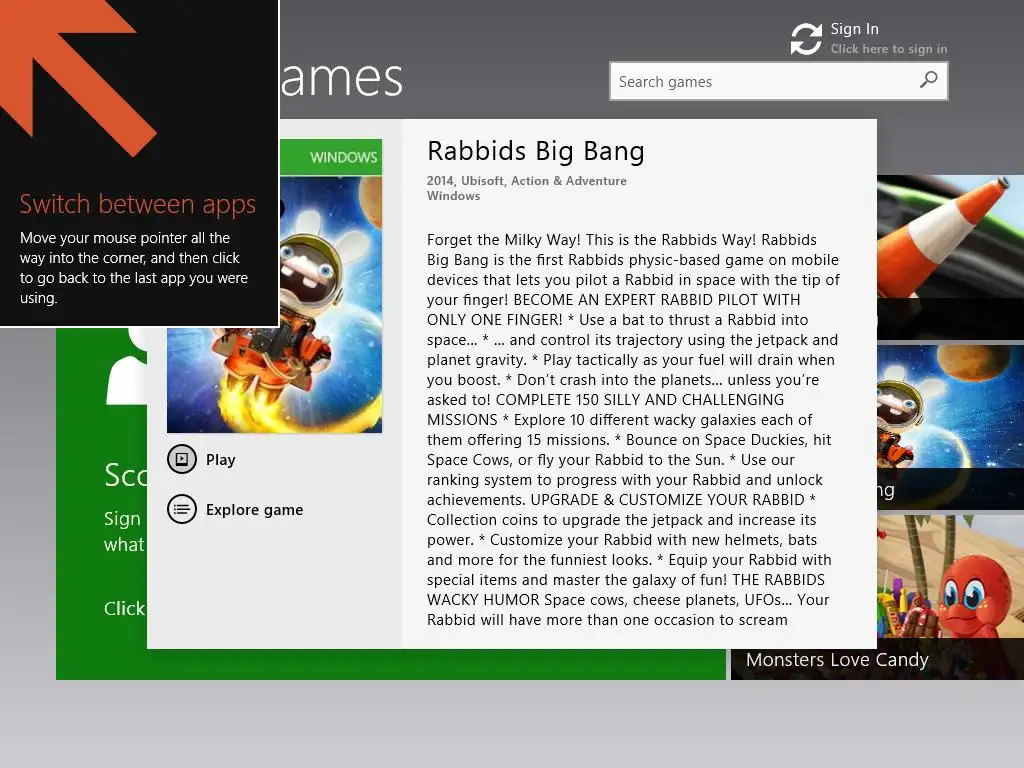Viewport: 1024px width, 768px height.
Task: Select the Play label under cover art
Action: pos(221,460)
